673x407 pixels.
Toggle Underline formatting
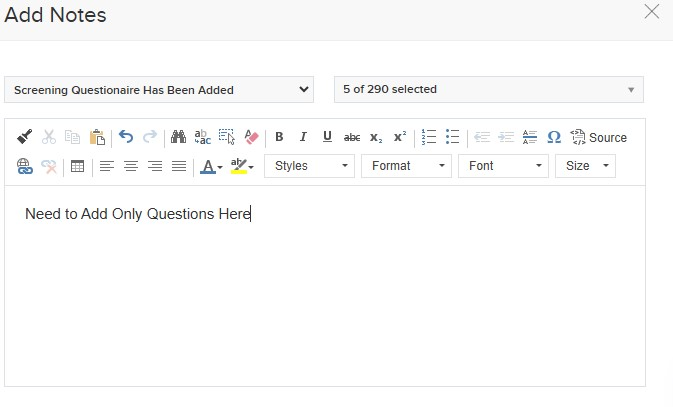327,138
